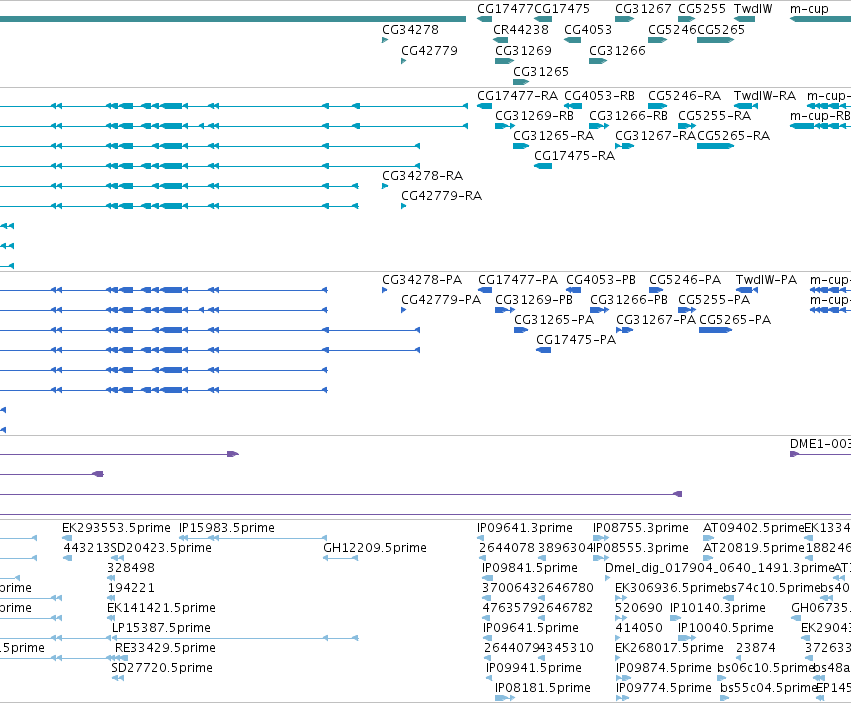
Task: Select protein CG5246-PA
Action: tap(685, 280)
